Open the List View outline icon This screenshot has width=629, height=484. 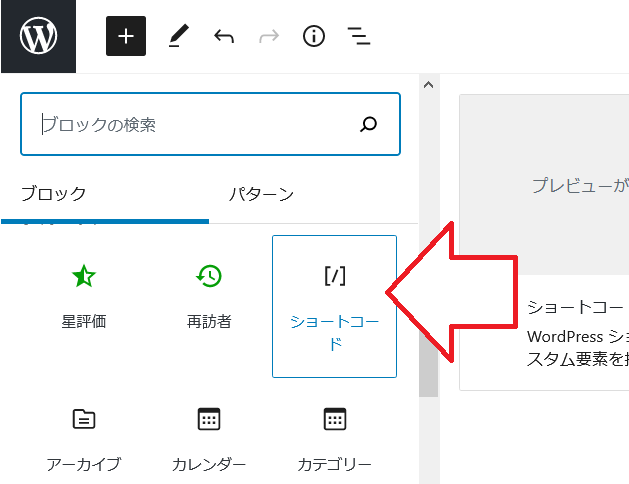click(359, 37)
